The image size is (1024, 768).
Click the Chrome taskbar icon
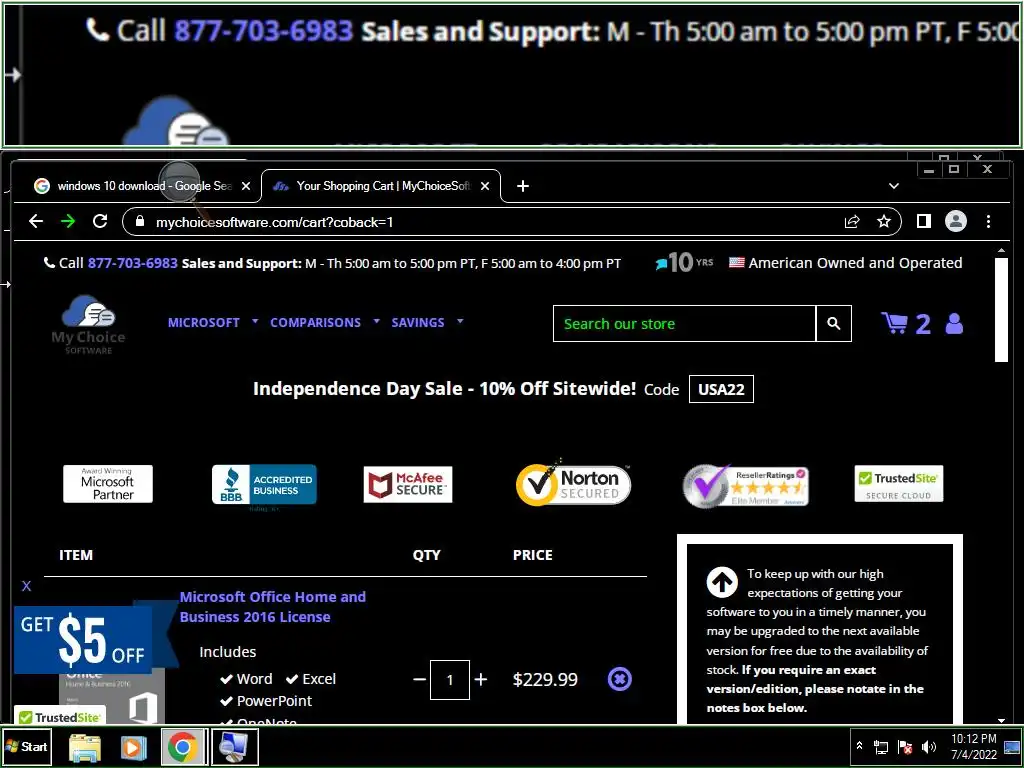pyautogui.click(x=184, y=747)
